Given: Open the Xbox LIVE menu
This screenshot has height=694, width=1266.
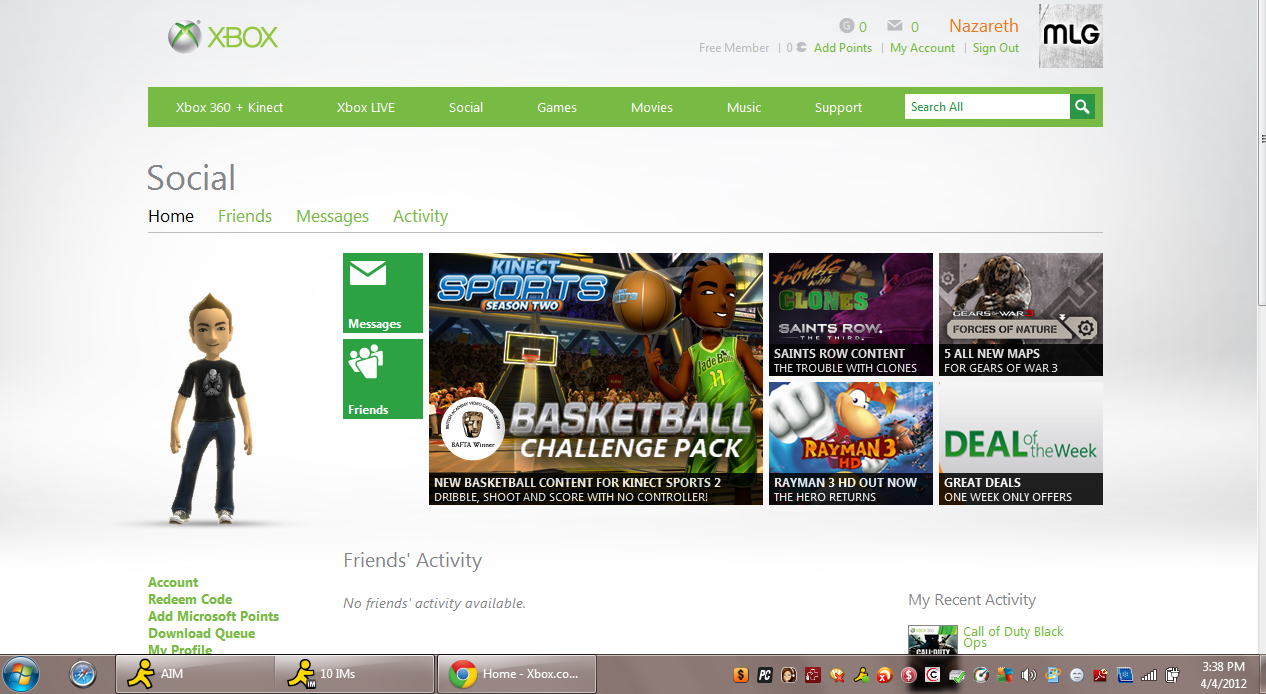Looking at the screenshot, I should tap(366, 107).
